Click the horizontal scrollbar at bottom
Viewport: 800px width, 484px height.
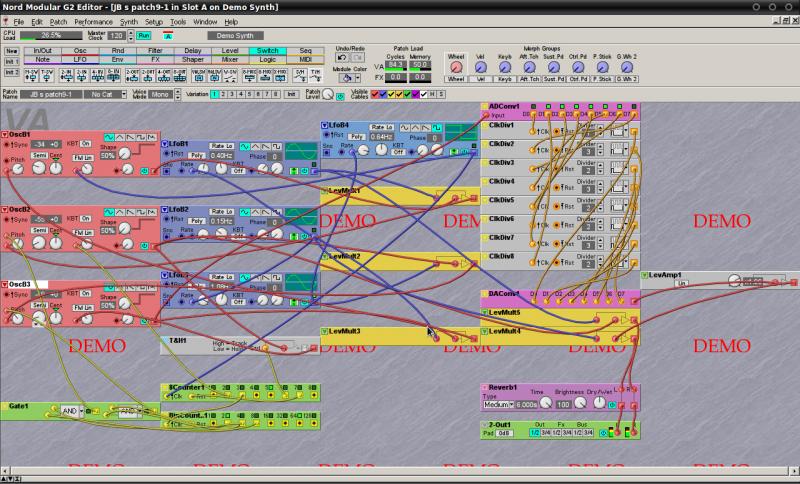tap(398, 471)
